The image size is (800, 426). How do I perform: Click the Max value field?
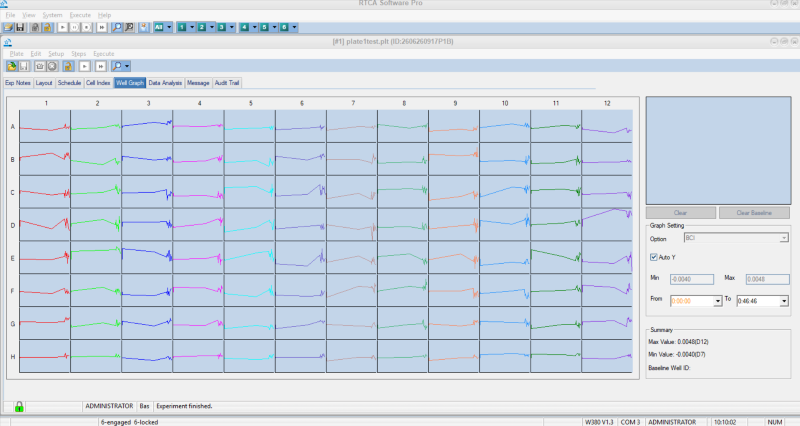click(767, 280)
